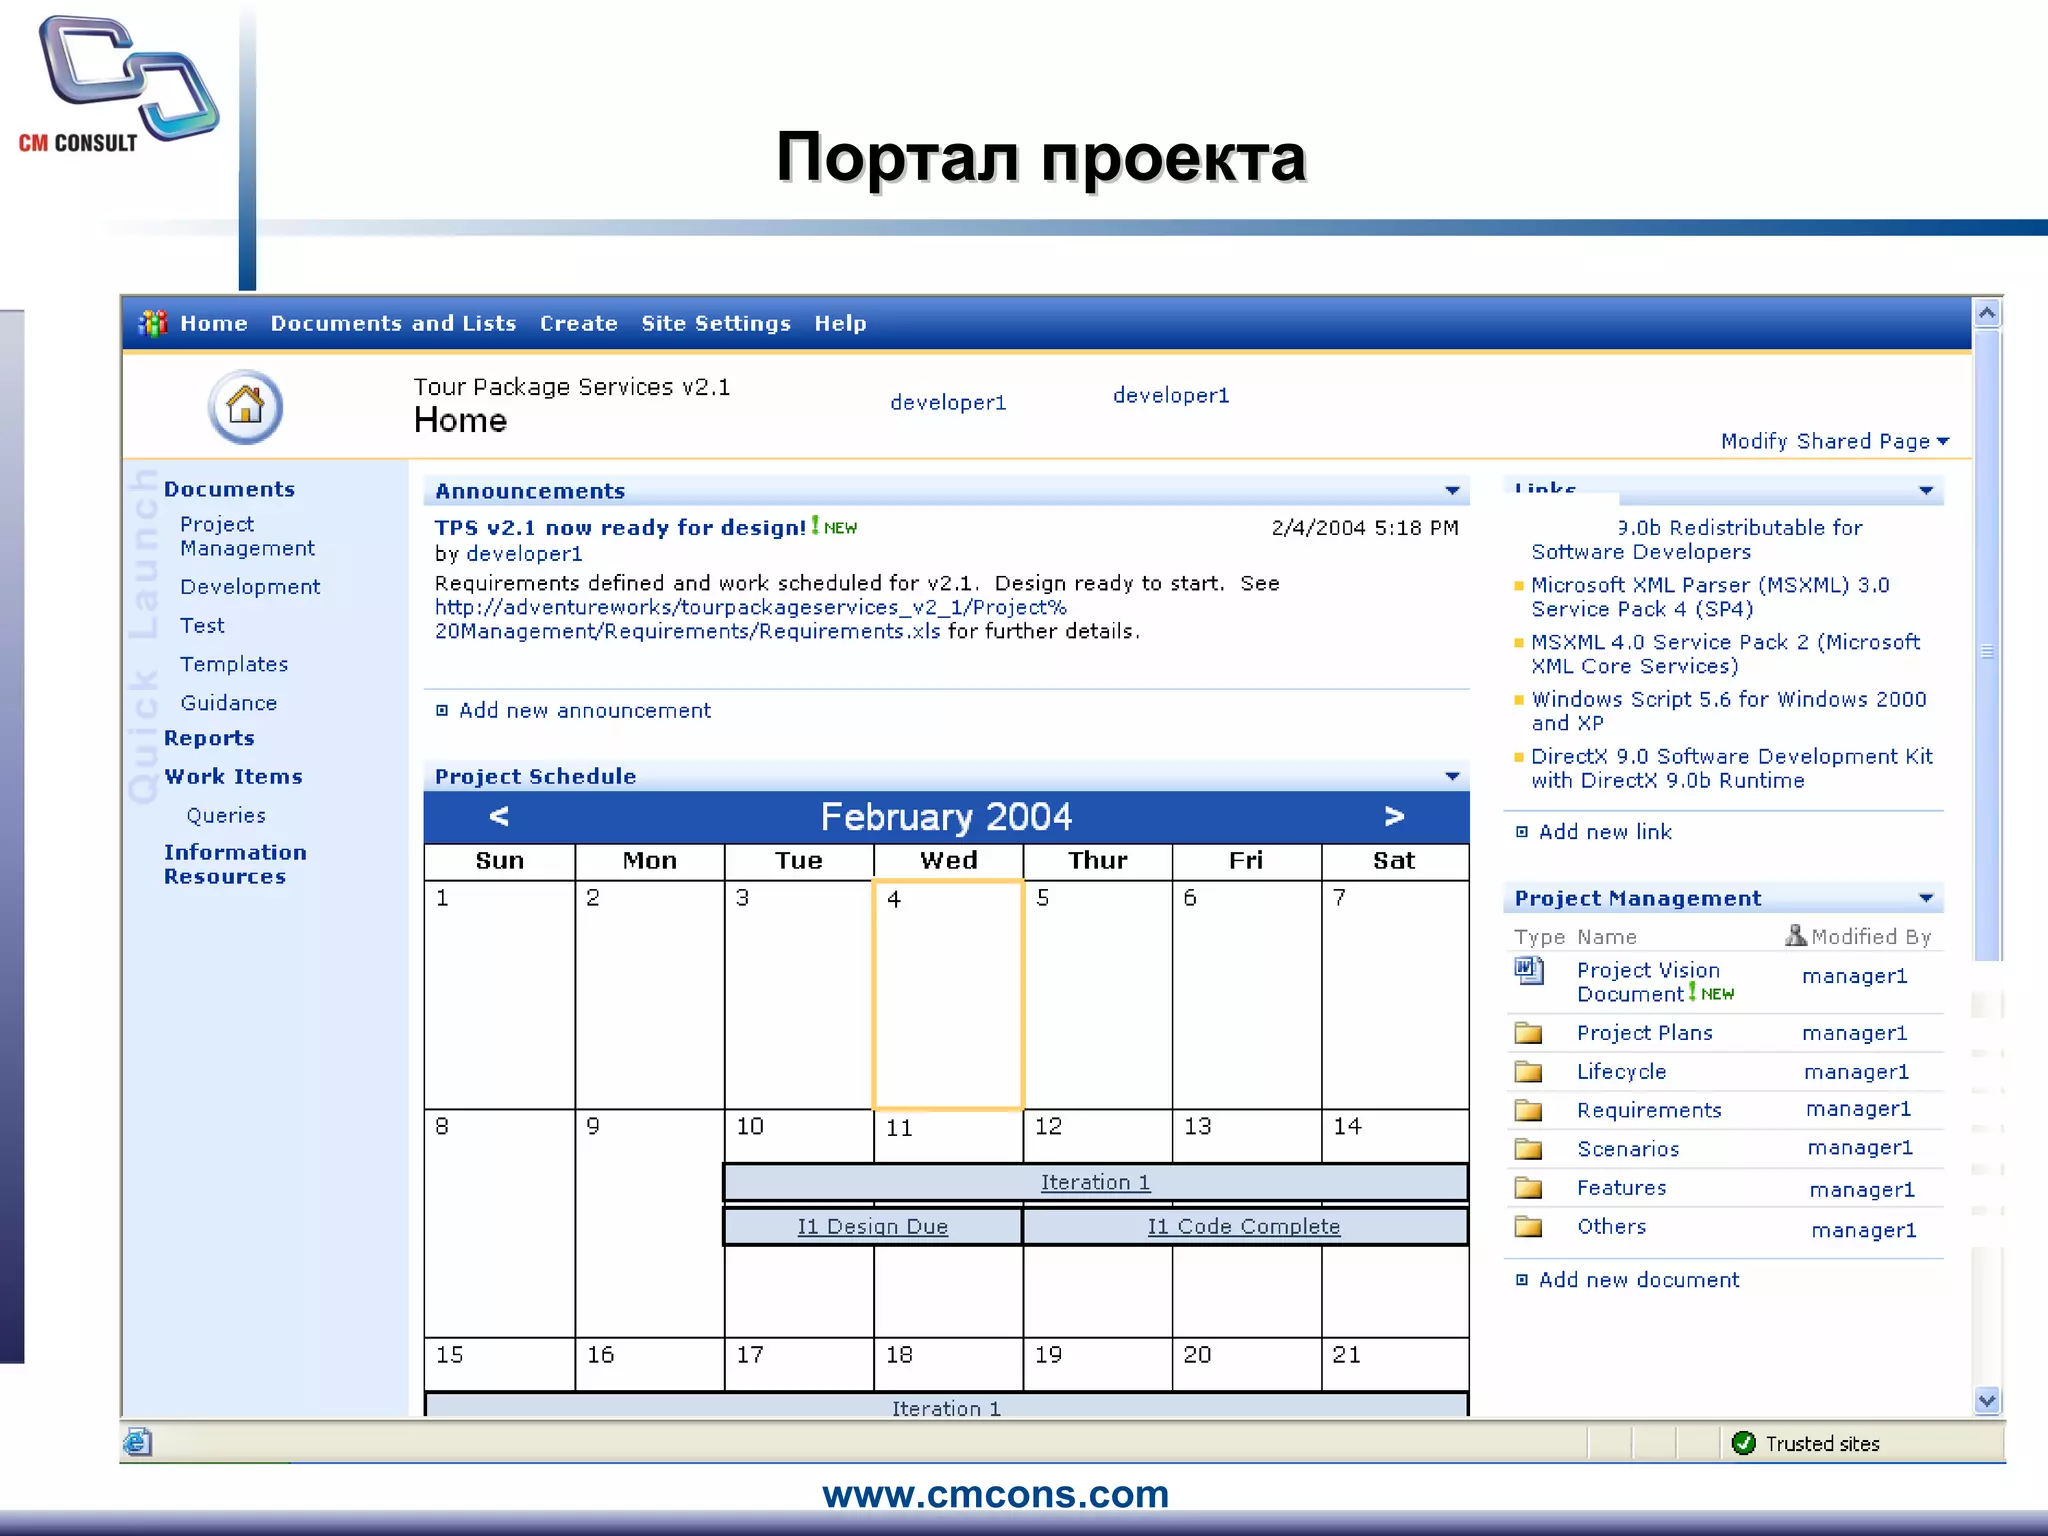Viewport: 2048px width, 1536px height.
Task: Expand the Project Schedule web part menu
Action: coord(1452,776)
